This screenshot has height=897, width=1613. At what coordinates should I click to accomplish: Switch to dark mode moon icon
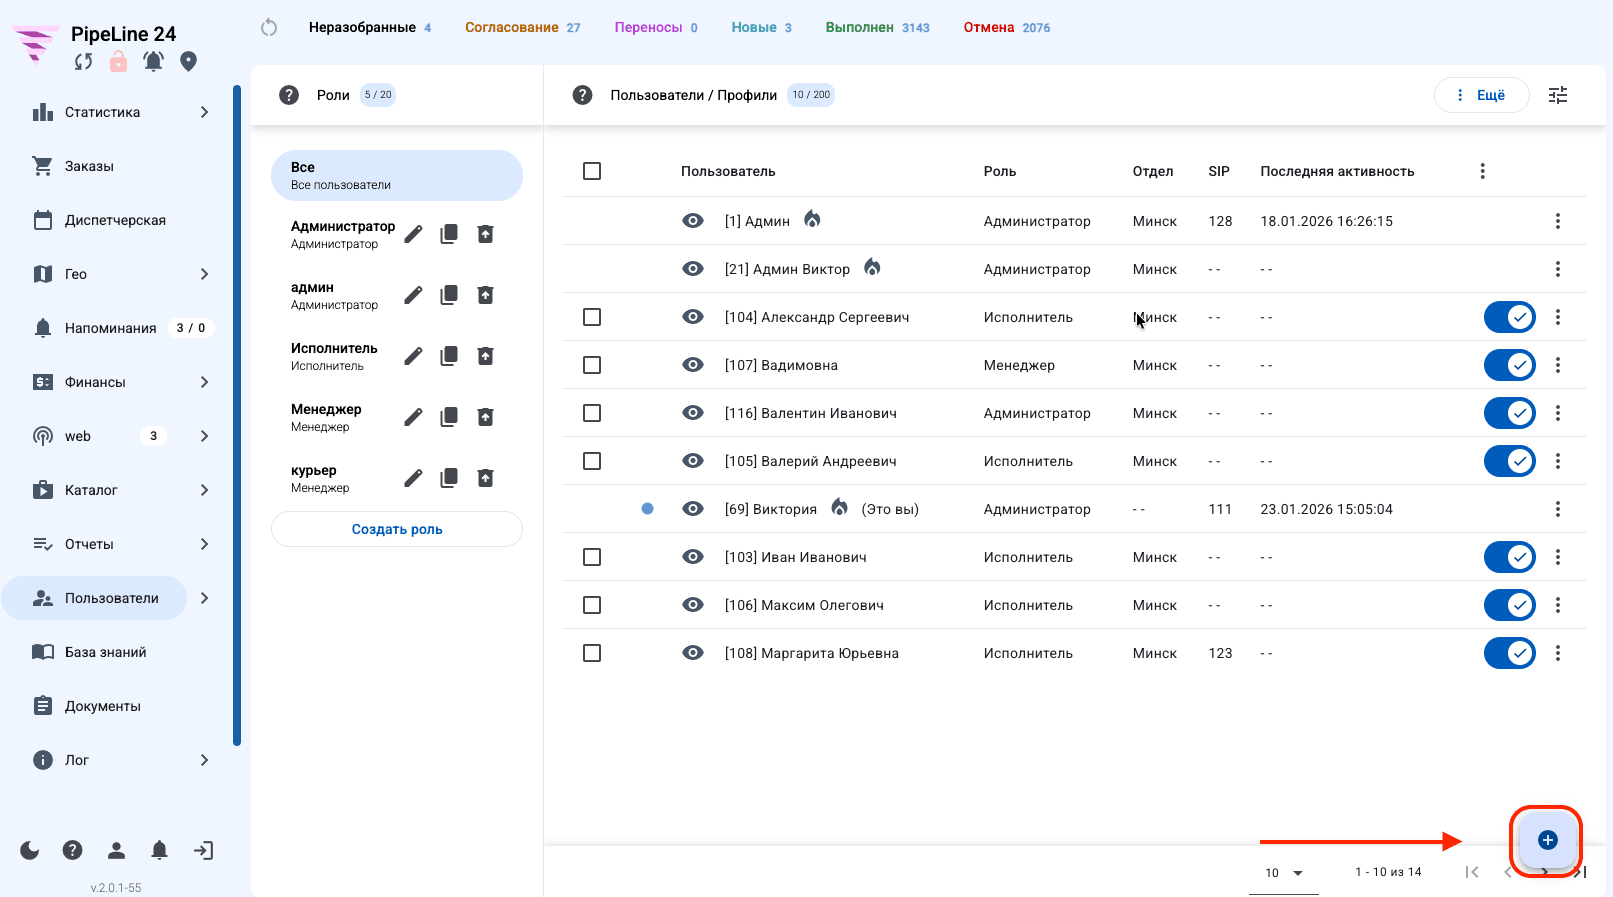30,850
